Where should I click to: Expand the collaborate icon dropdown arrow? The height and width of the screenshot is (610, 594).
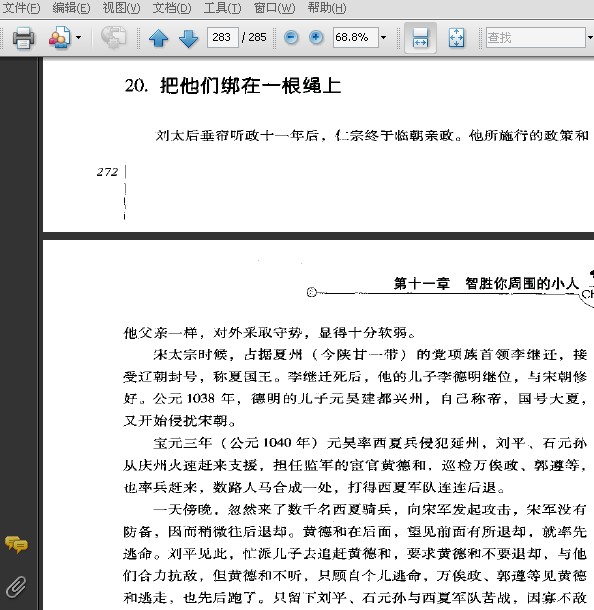tap(79, 38)
